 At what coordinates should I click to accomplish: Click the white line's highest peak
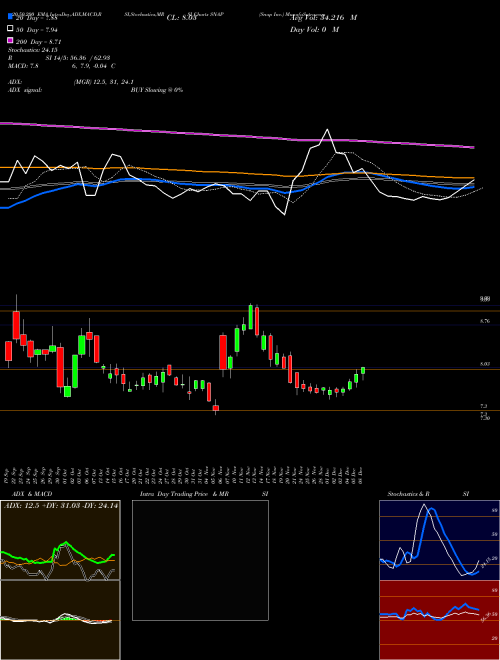pyautogui.click(x=327, y=130)
